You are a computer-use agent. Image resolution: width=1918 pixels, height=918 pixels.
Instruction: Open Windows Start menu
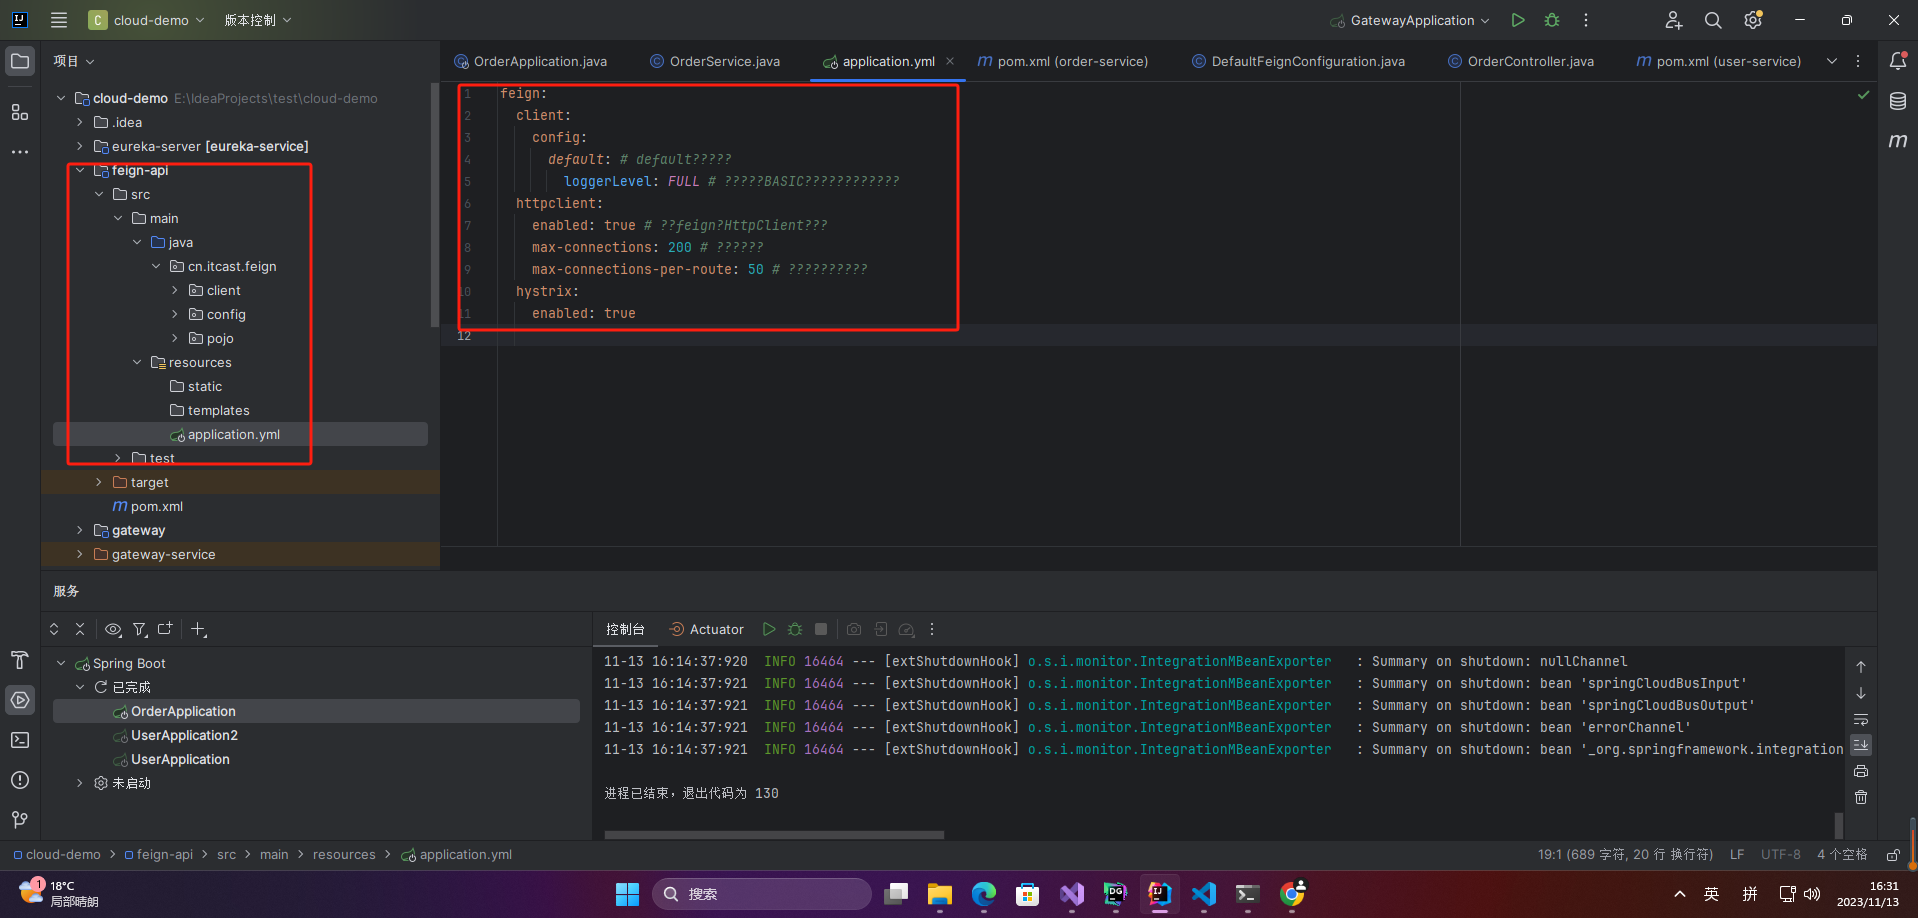(627, 894)
